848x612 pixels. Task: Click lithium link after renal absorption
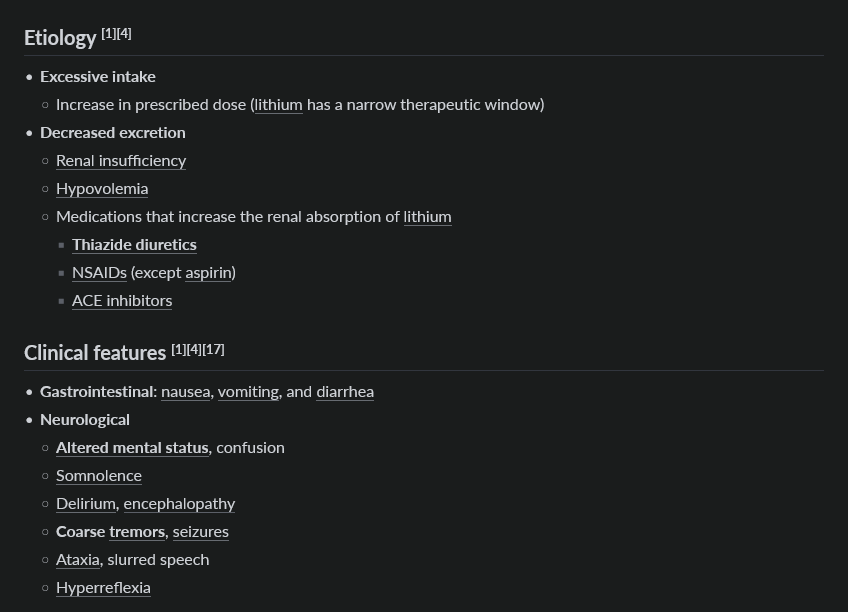(x=427, y=217)
